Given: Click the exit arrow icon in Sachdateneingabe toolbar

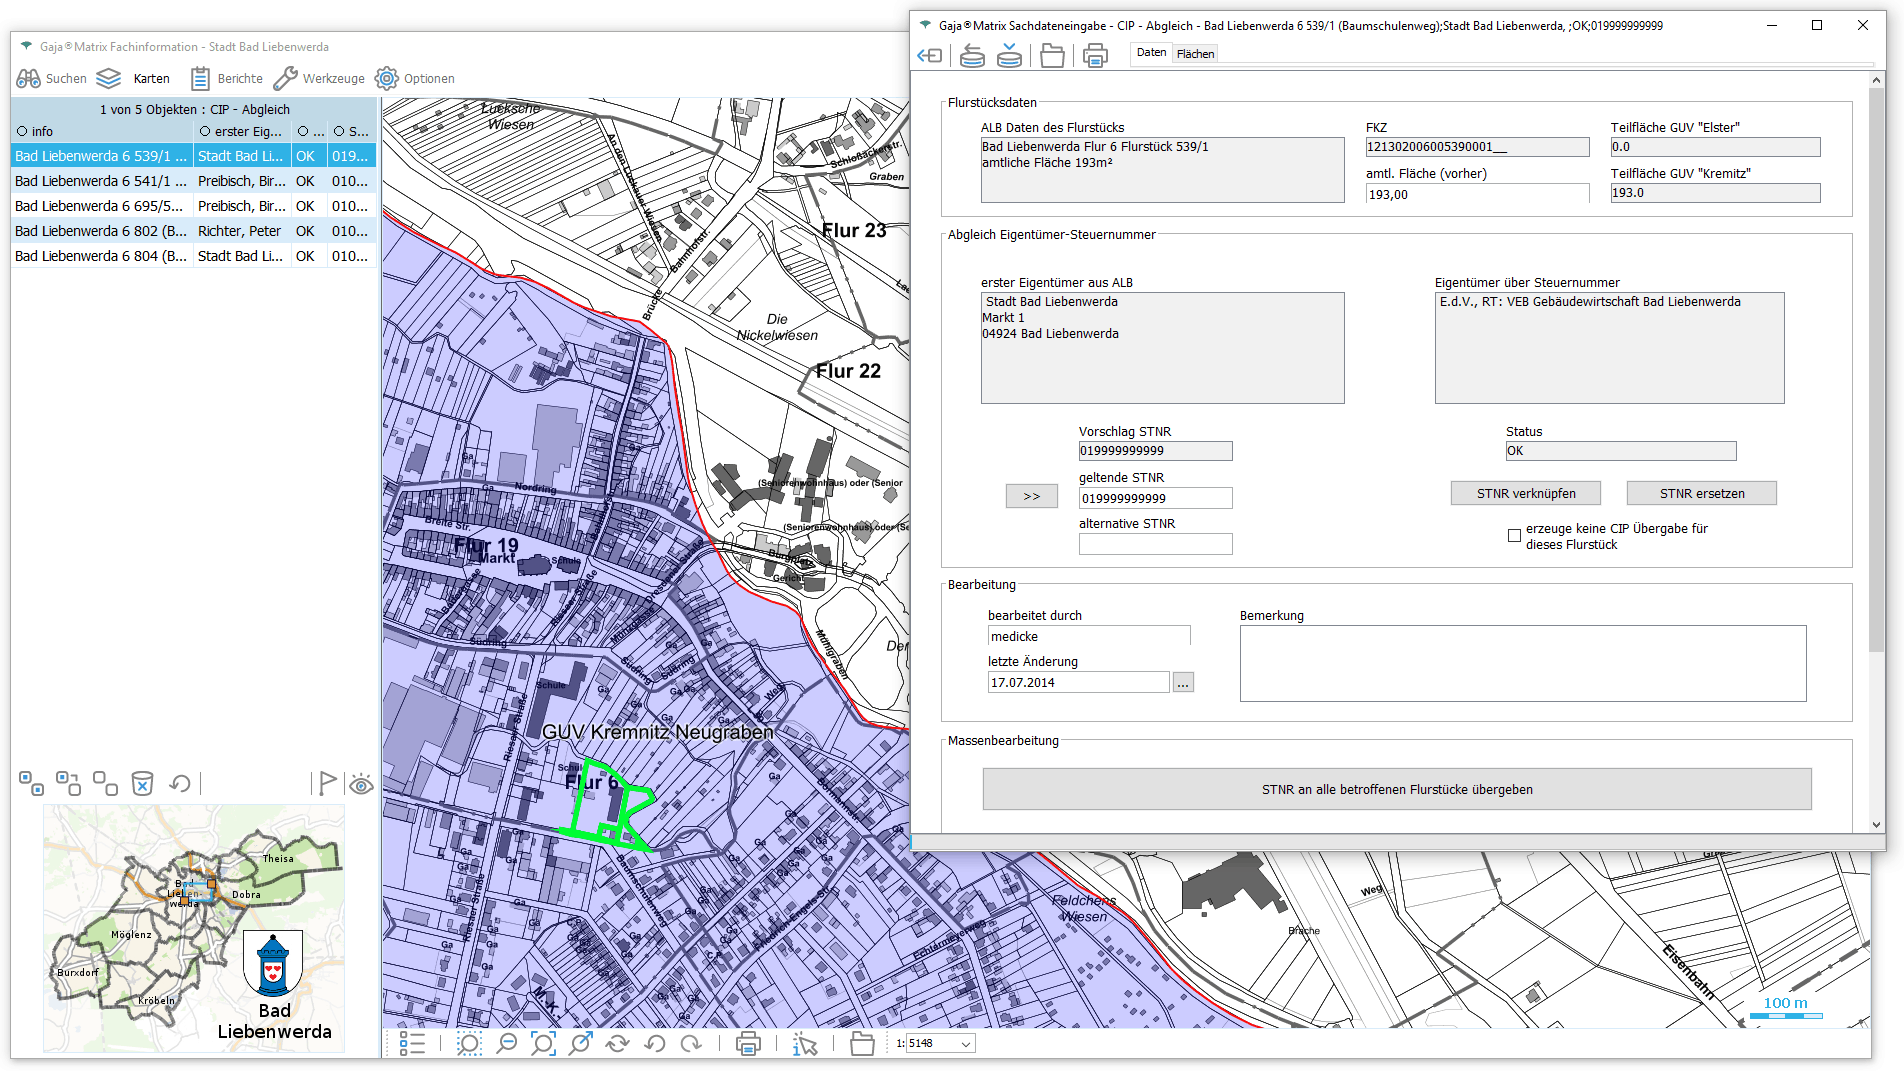Looking at the screenshot, I should [x=930, y=56].
